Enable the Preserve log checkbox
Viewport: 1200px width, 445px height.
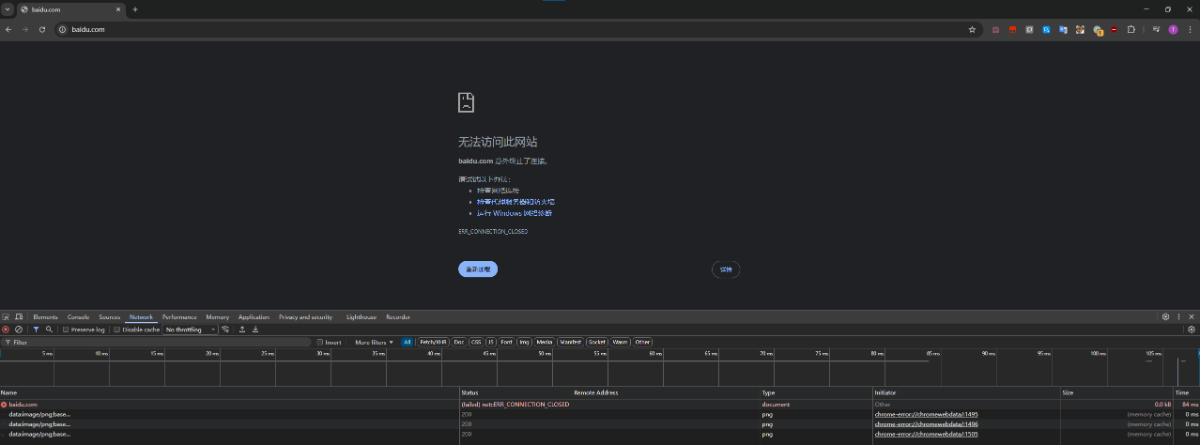point(66,329)
